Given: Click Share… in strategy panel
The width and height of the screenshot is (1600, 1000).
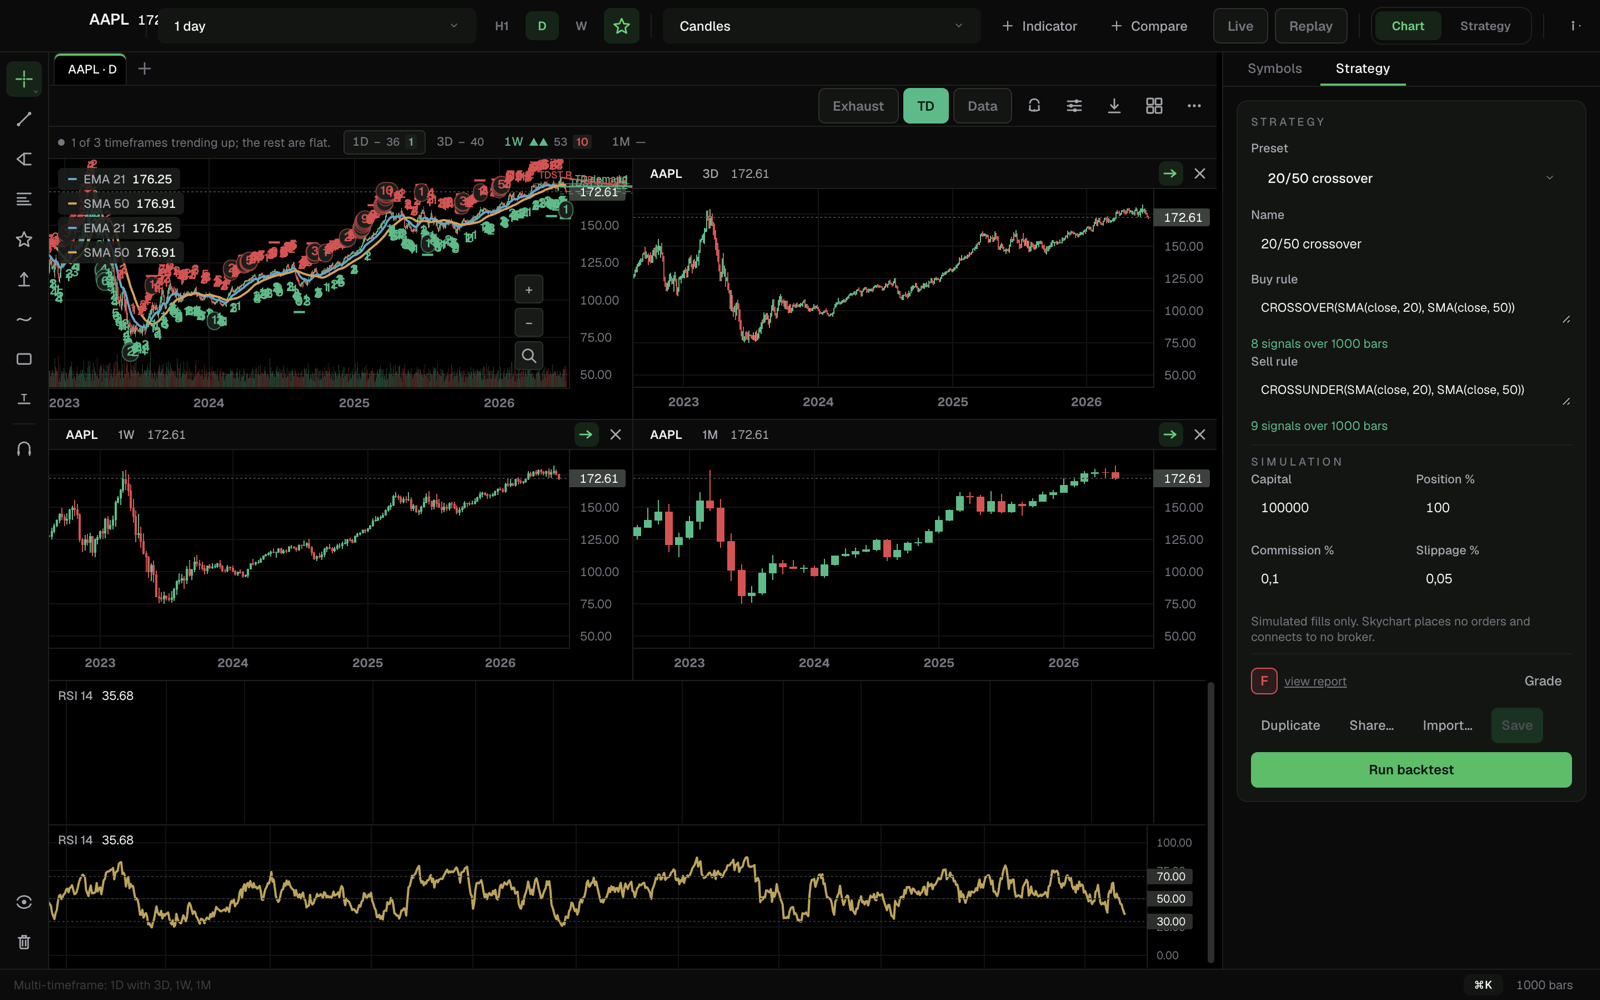Looking at the screenshot, I should 1371,726.
